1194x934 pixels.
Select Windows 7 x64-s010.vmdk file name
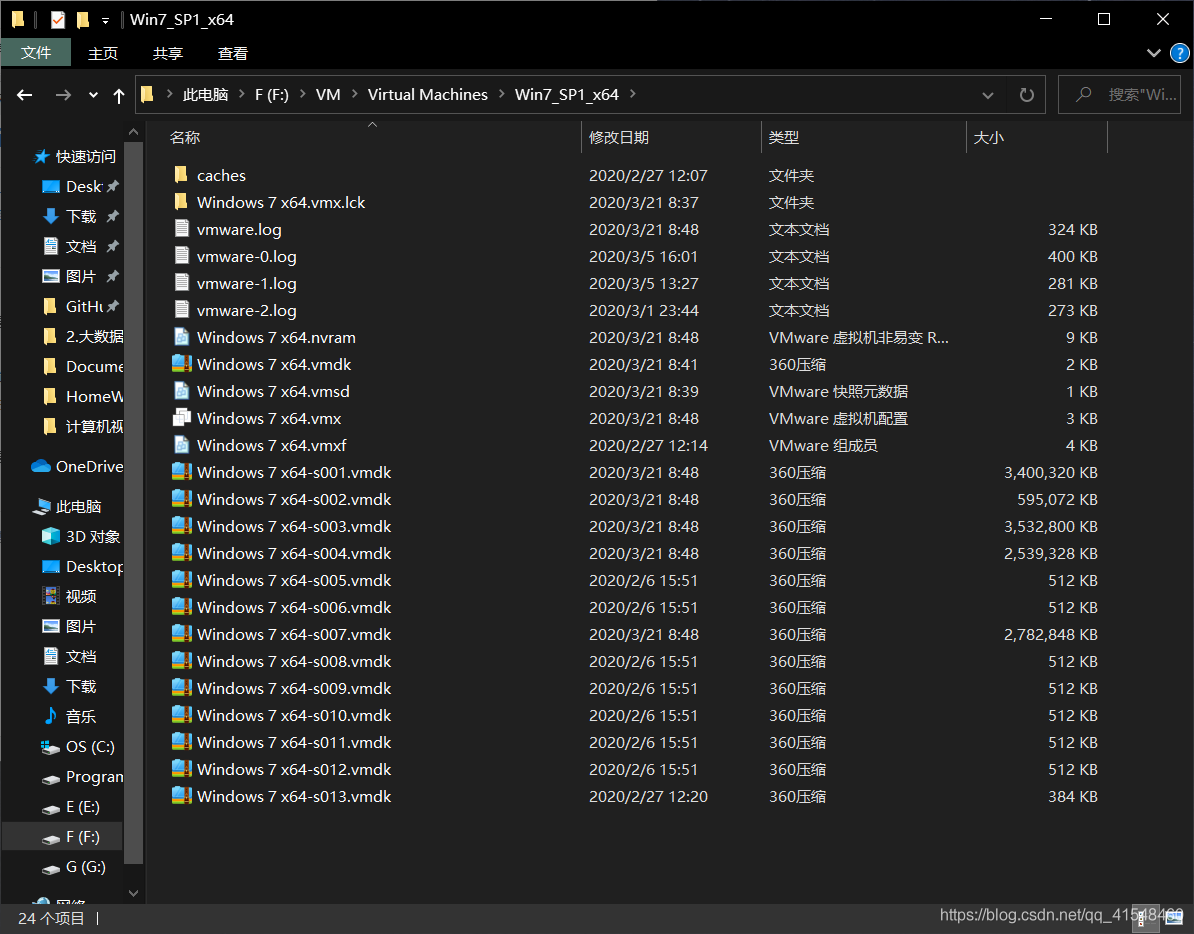[x=294, y=716]
